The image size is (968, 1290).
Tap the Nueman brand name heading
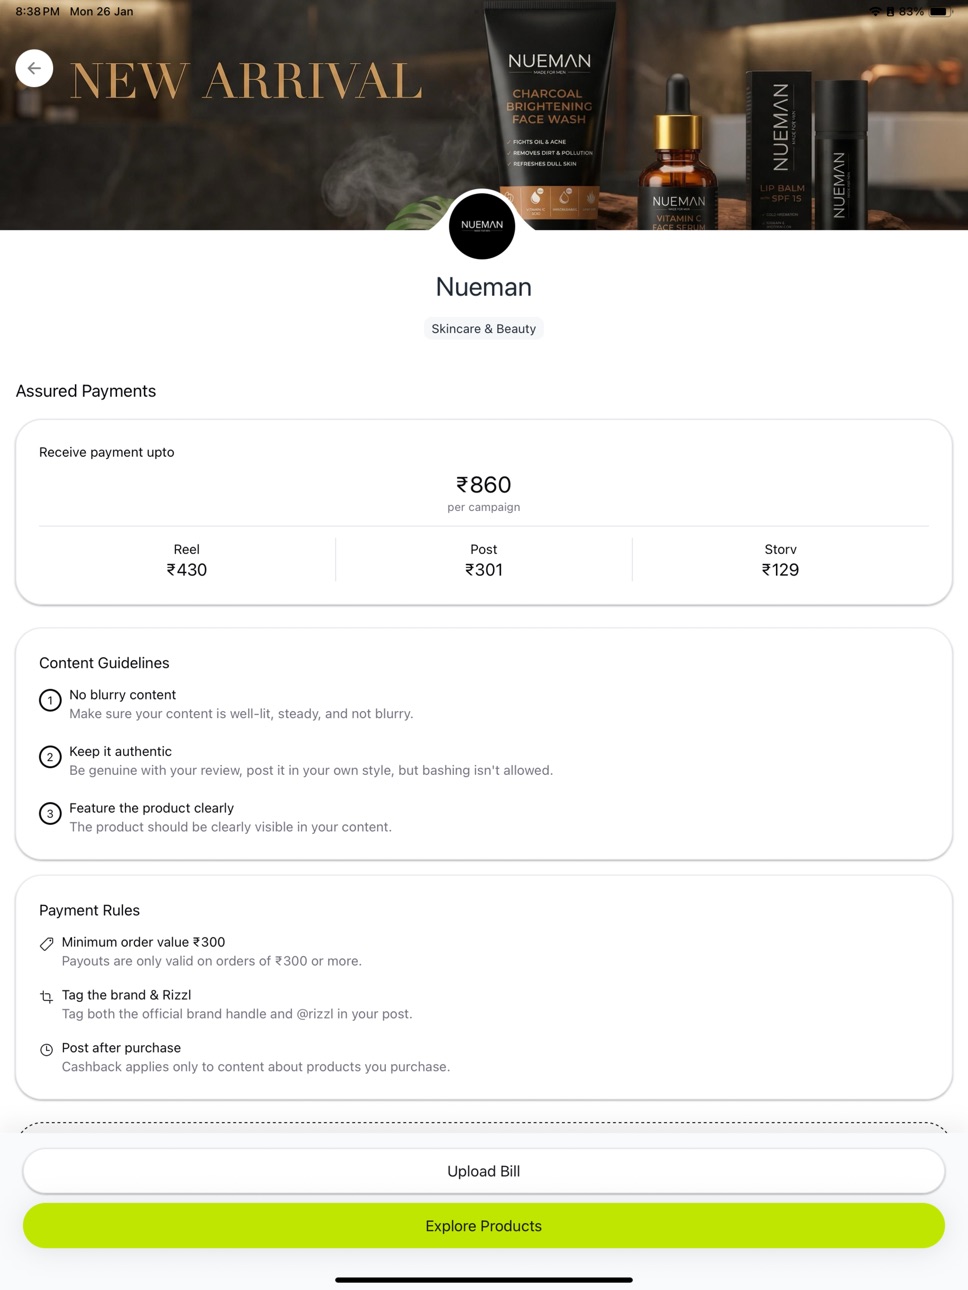coord(484,287)
